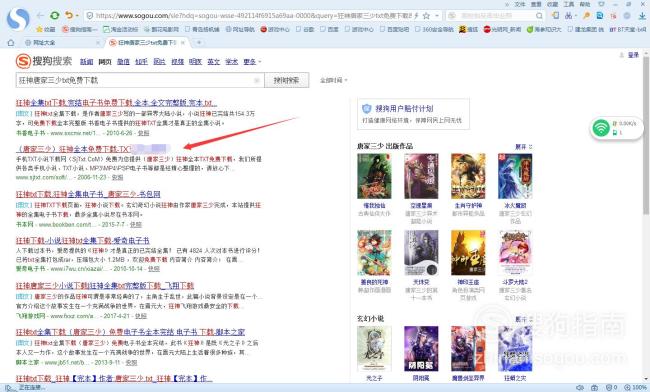Expand the 更多 categories dropdown

point(252,62)
